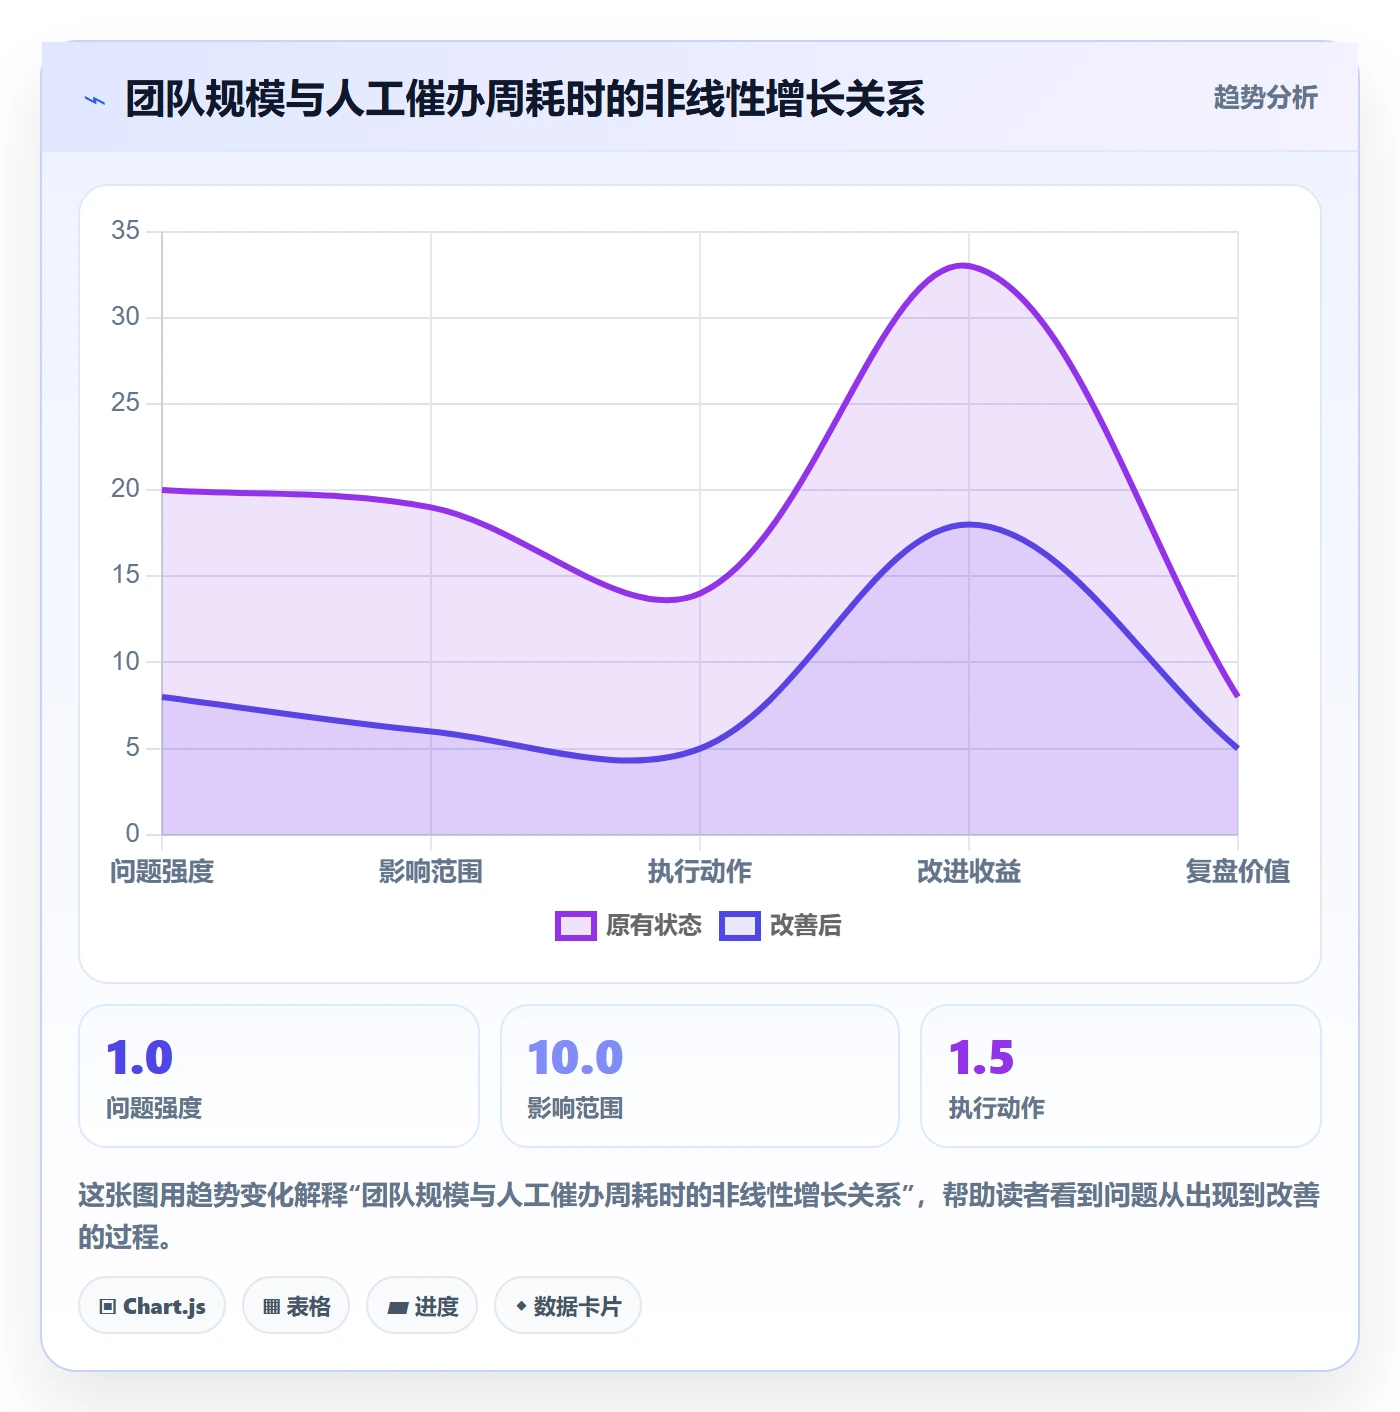This screenshot has height=1412, width=1400.
Task: Toggle the 改善后 legend swatch
Action: (740, 926)
